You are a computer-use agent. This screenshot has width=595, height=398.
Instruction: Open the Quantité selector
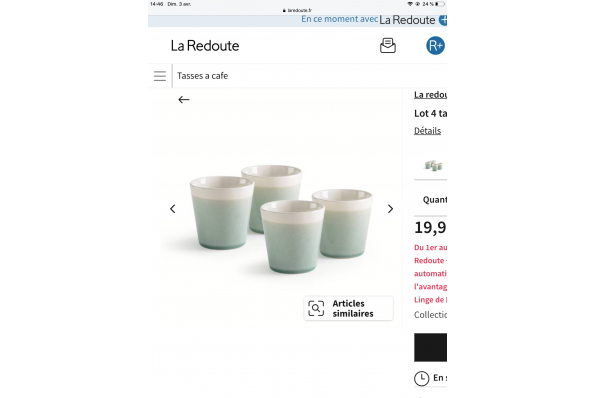point(434,200)
